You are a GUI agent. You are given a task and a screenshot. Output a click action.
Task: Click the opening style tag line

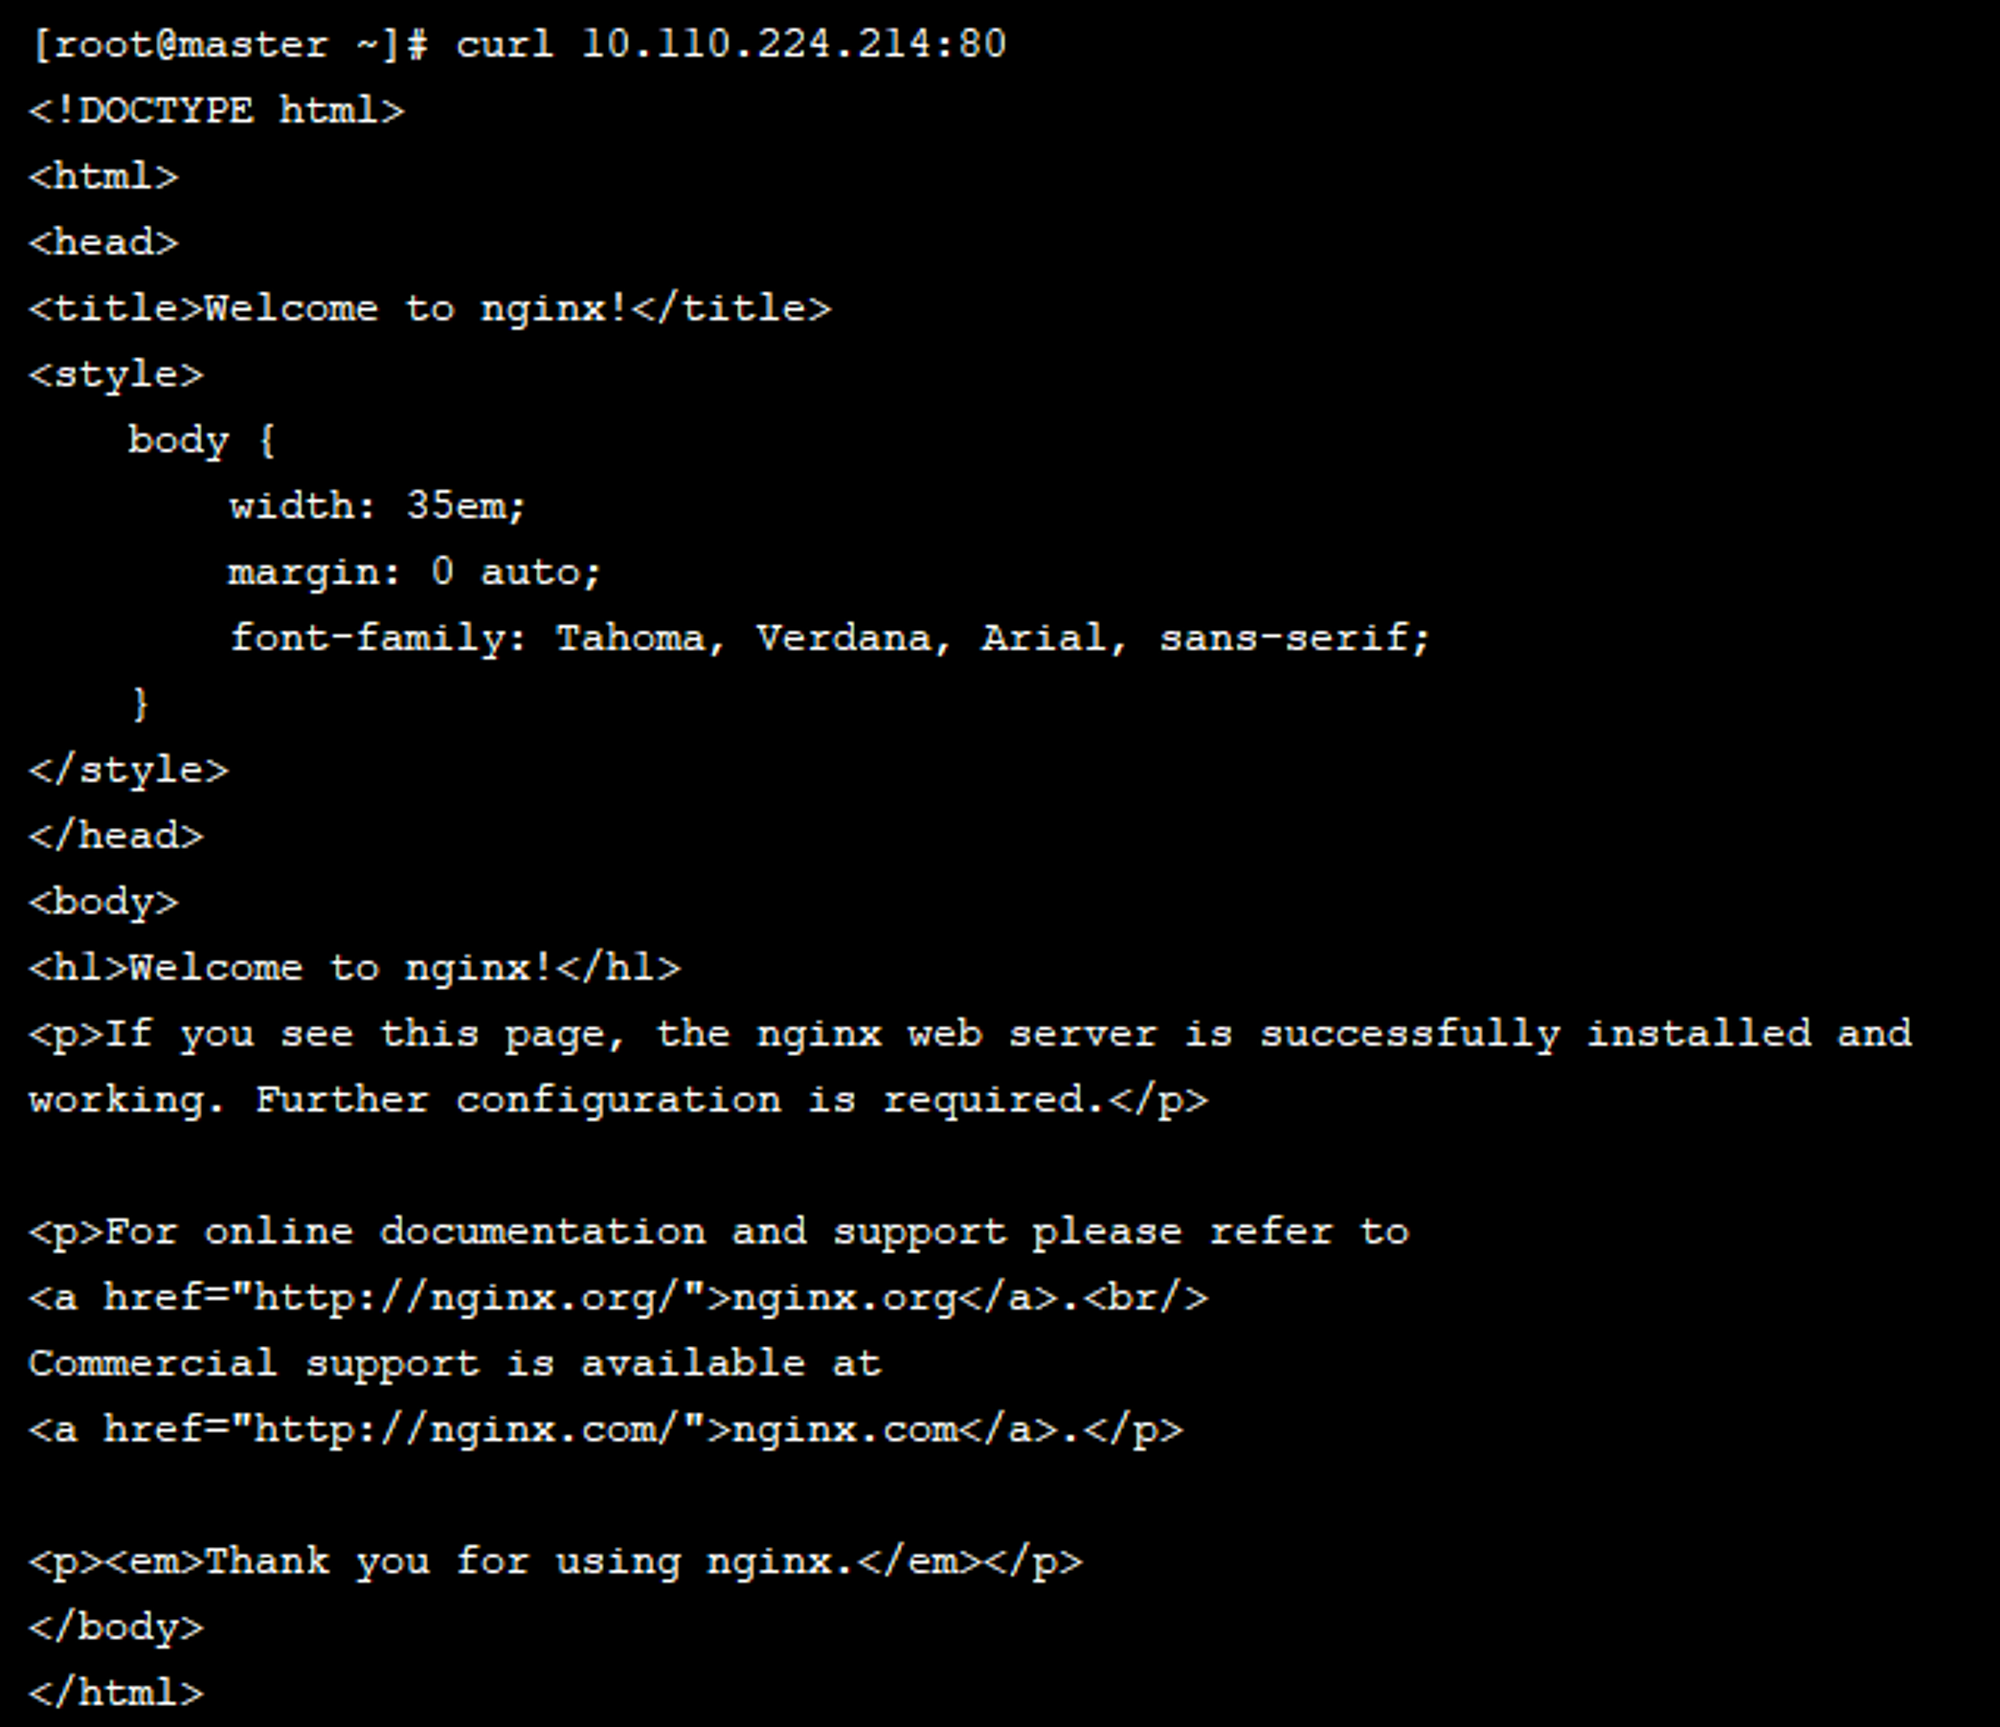click(x=116, y=375)
